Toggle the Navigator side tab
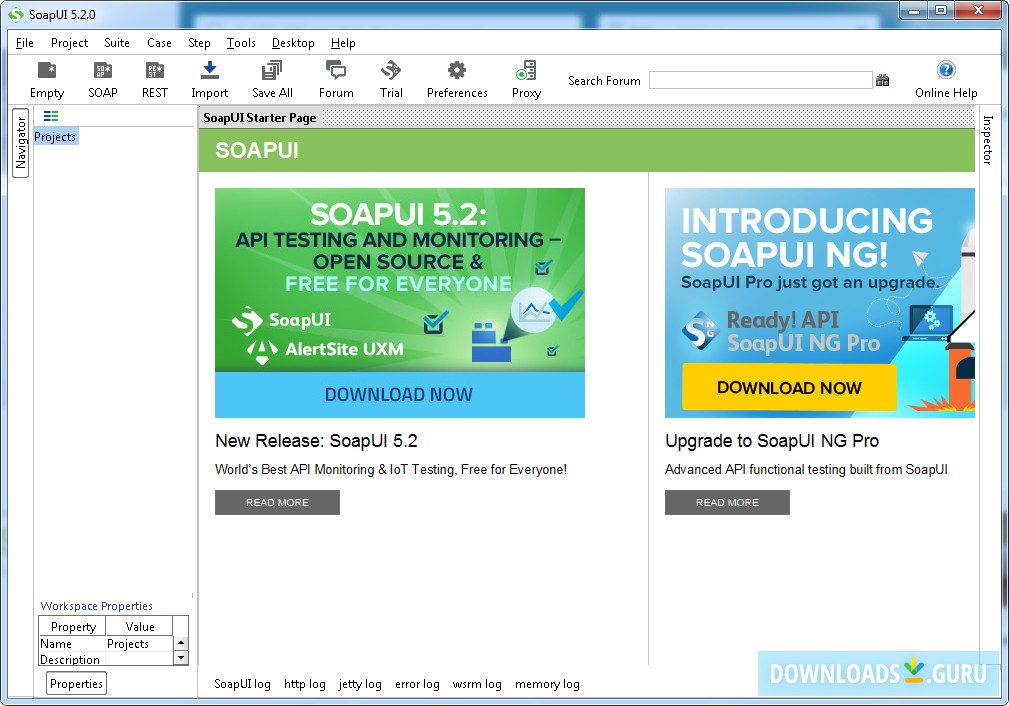The image size is (1009, 706). click(21, 143)
